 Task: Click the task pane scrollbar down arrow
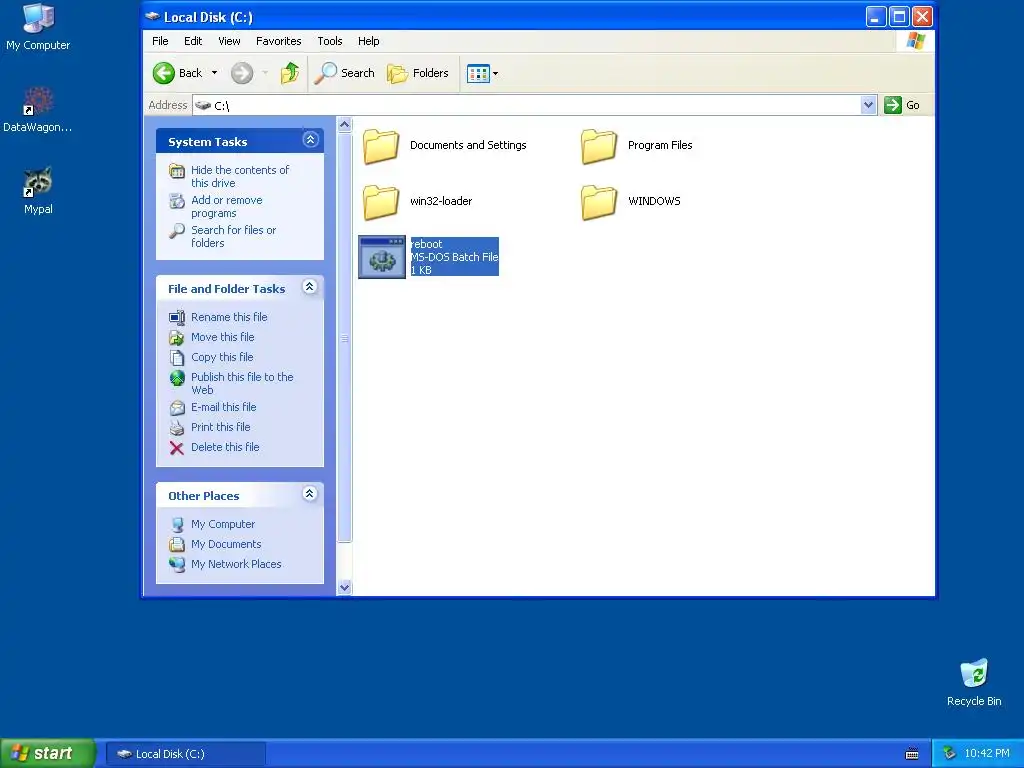pos(345,587)
